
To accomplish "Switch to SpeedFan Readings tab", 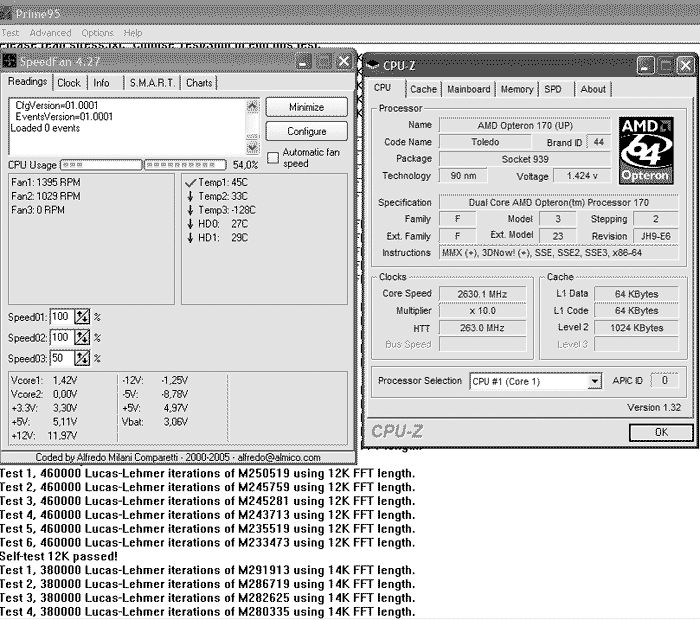I will pos(27,81).
